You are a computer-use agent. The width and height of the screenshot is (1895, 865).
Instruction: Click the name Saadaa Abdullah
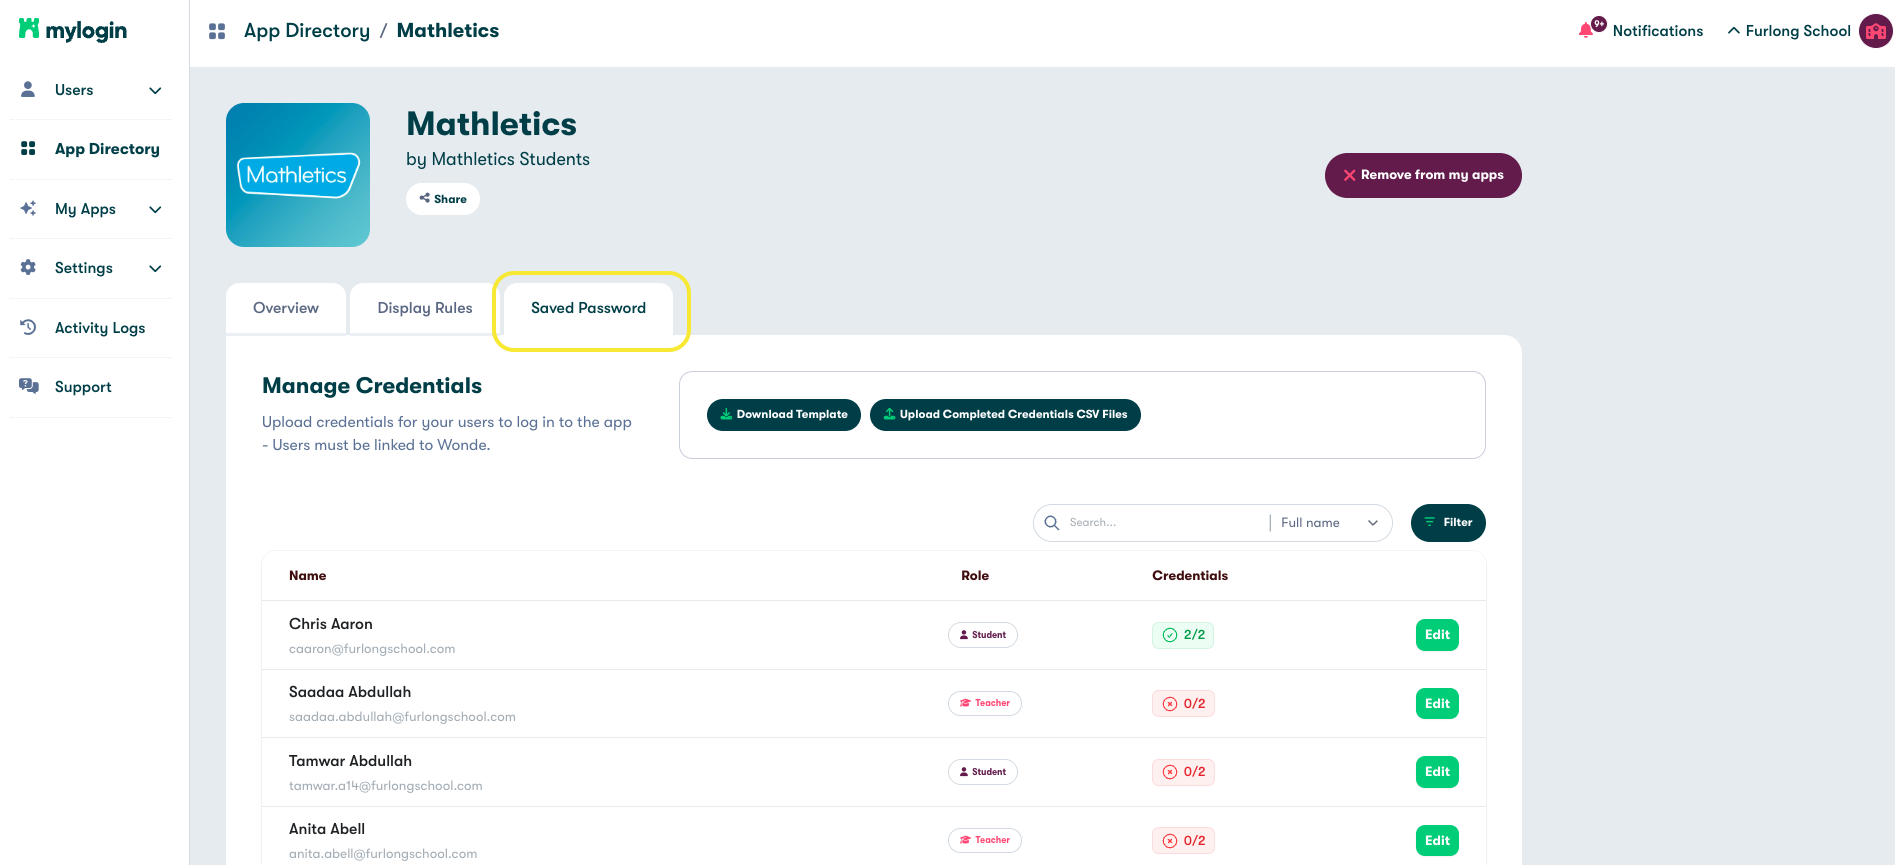(x=350, y=692)
